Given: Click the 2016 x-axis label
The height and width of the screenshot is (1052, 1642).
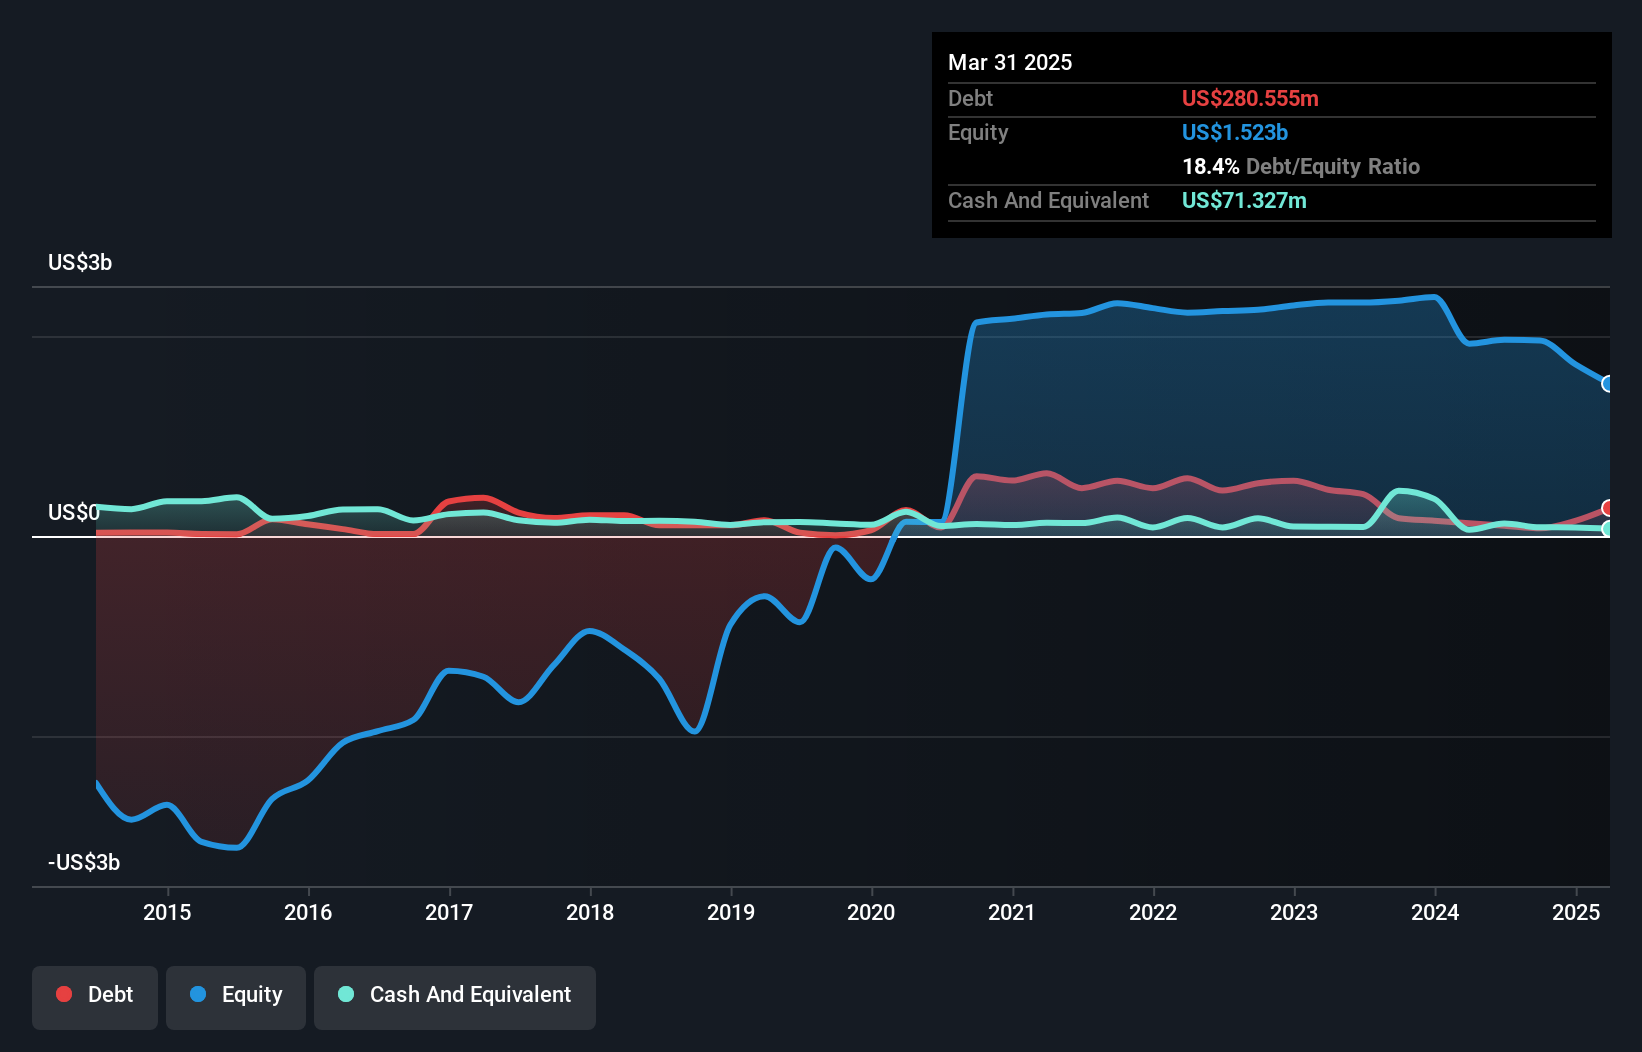Looking at the screenshot, I should [308, 912].
